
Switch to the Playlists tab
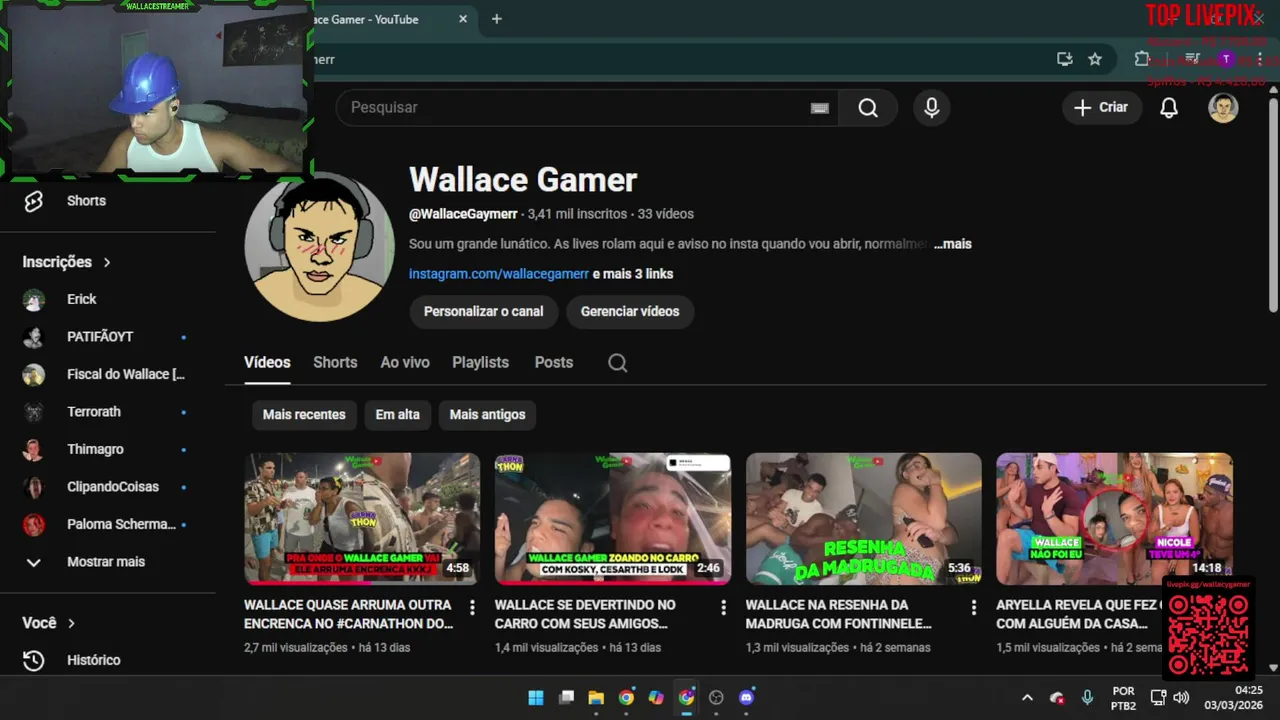480,363
